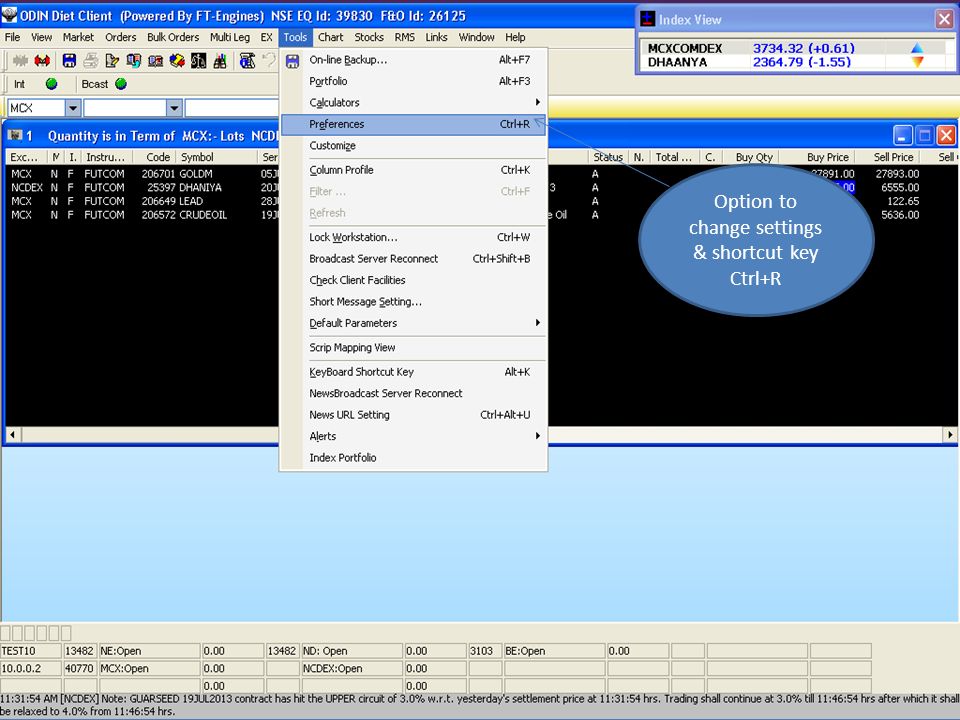Click the MCX:Open status bar cell
Screen dimensions: 960x720
[149, 669]
